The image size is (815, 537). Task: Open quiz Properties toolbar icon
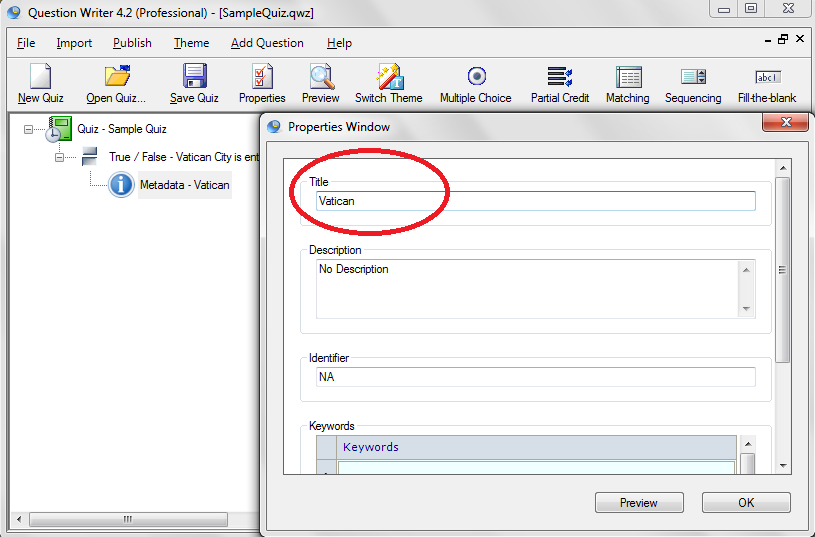pyautogui.click(x=262, y=83)
